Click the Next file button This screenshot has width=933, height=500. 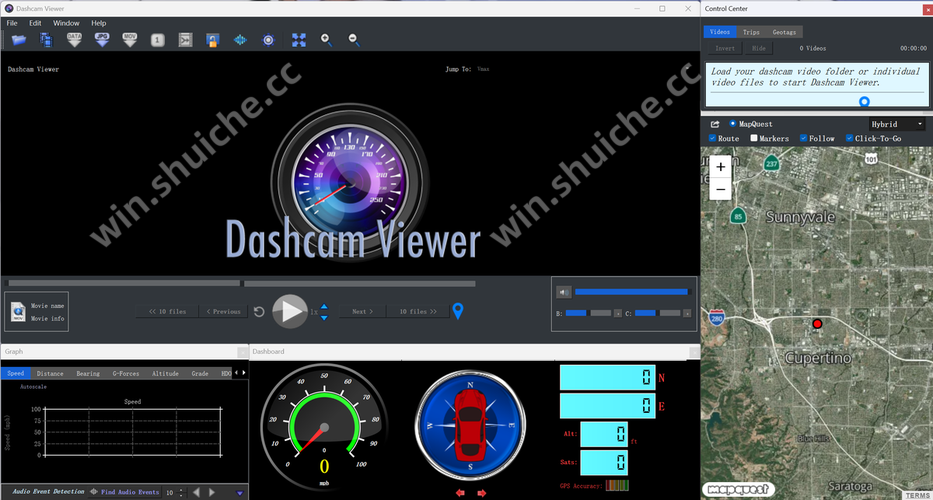362,311
